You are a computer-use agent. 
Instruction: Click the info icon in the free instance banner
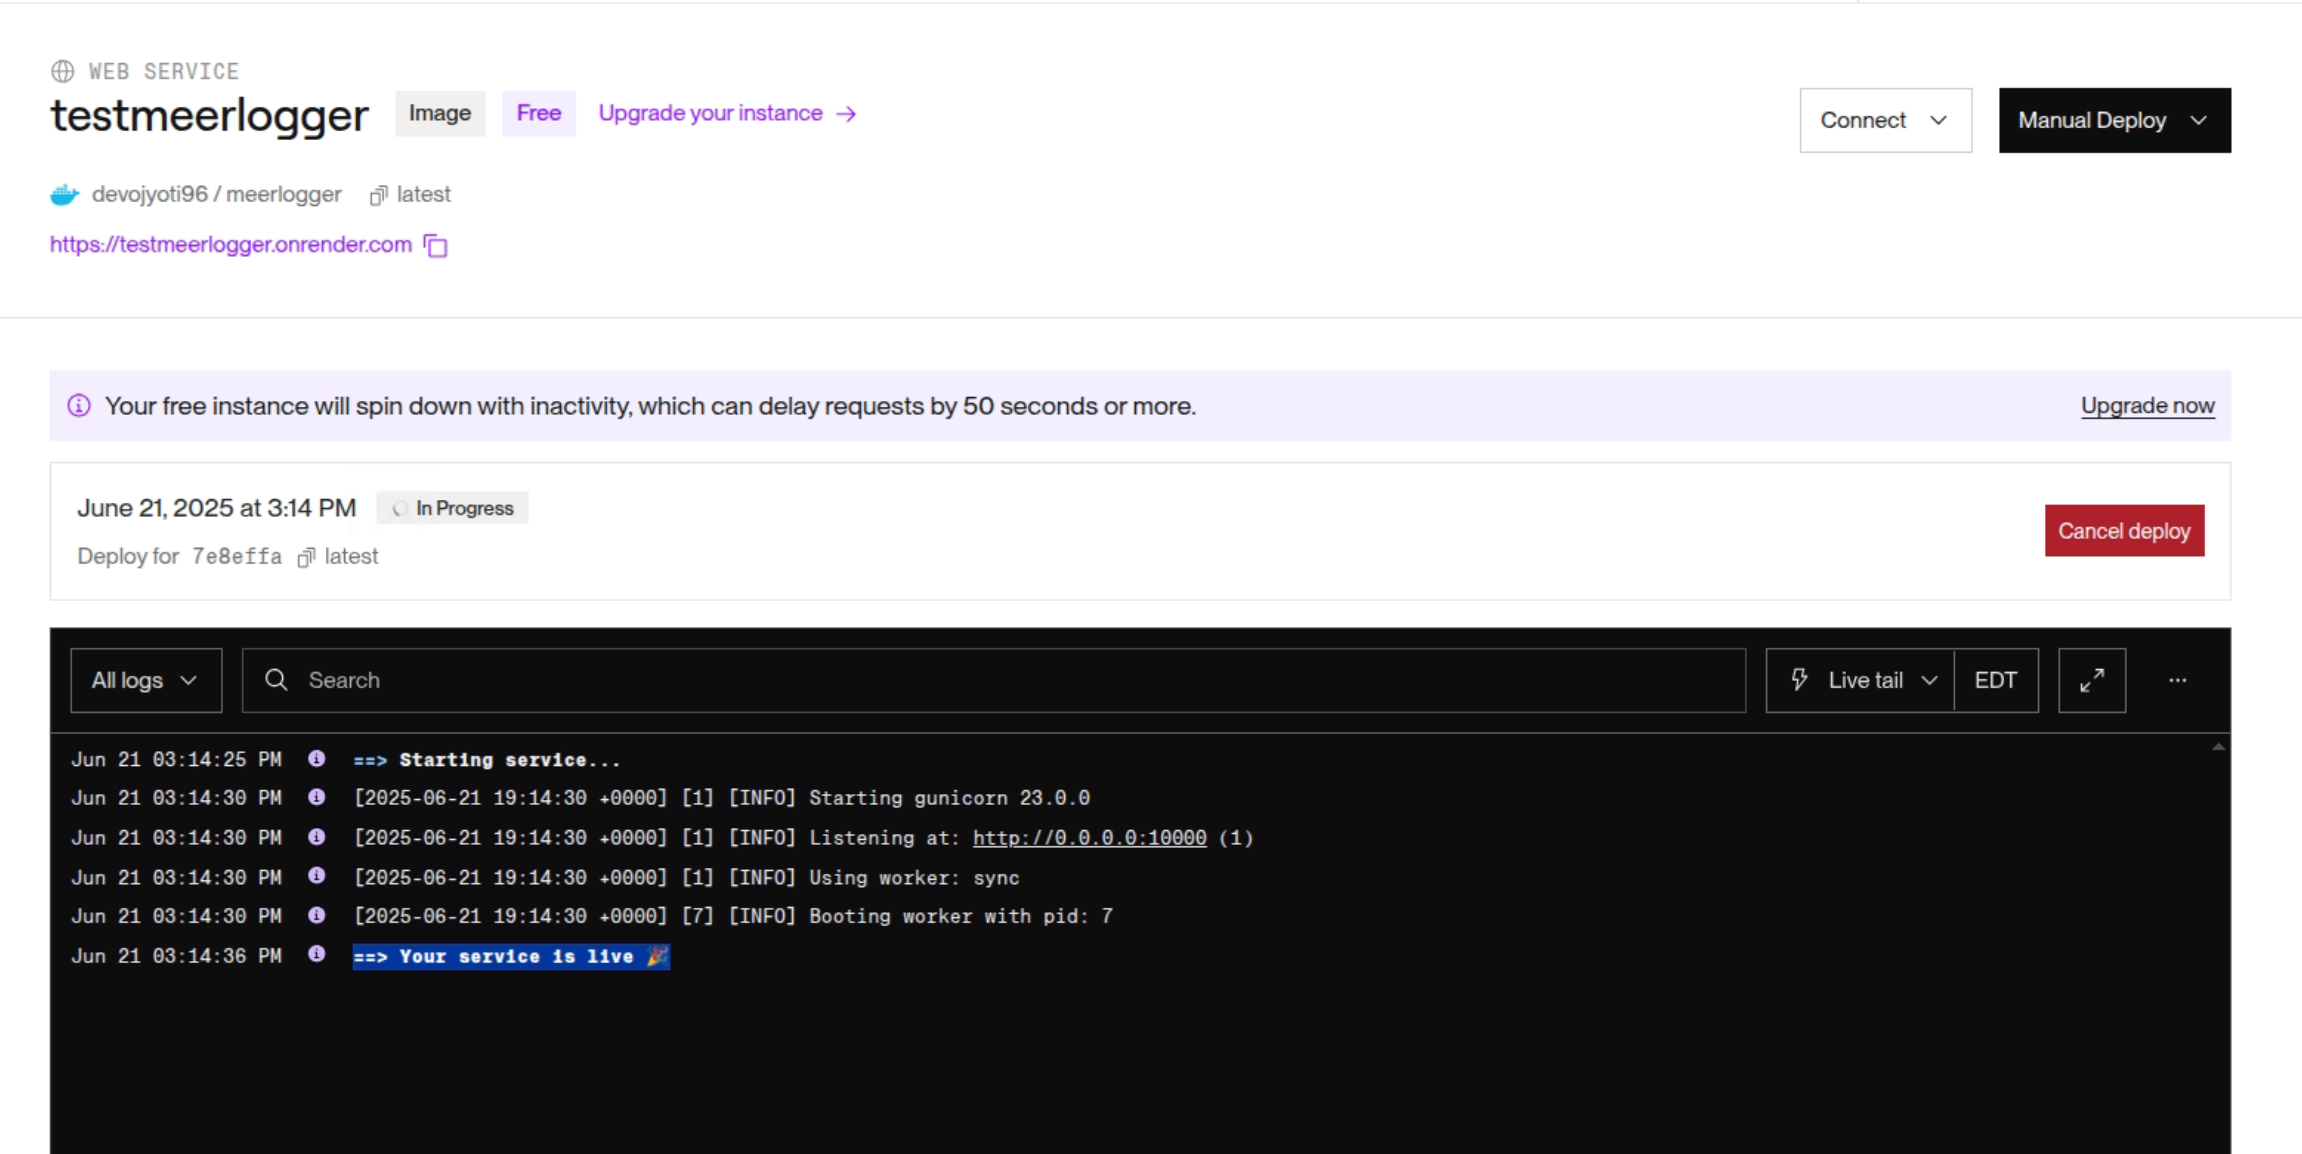pos(79,406)
